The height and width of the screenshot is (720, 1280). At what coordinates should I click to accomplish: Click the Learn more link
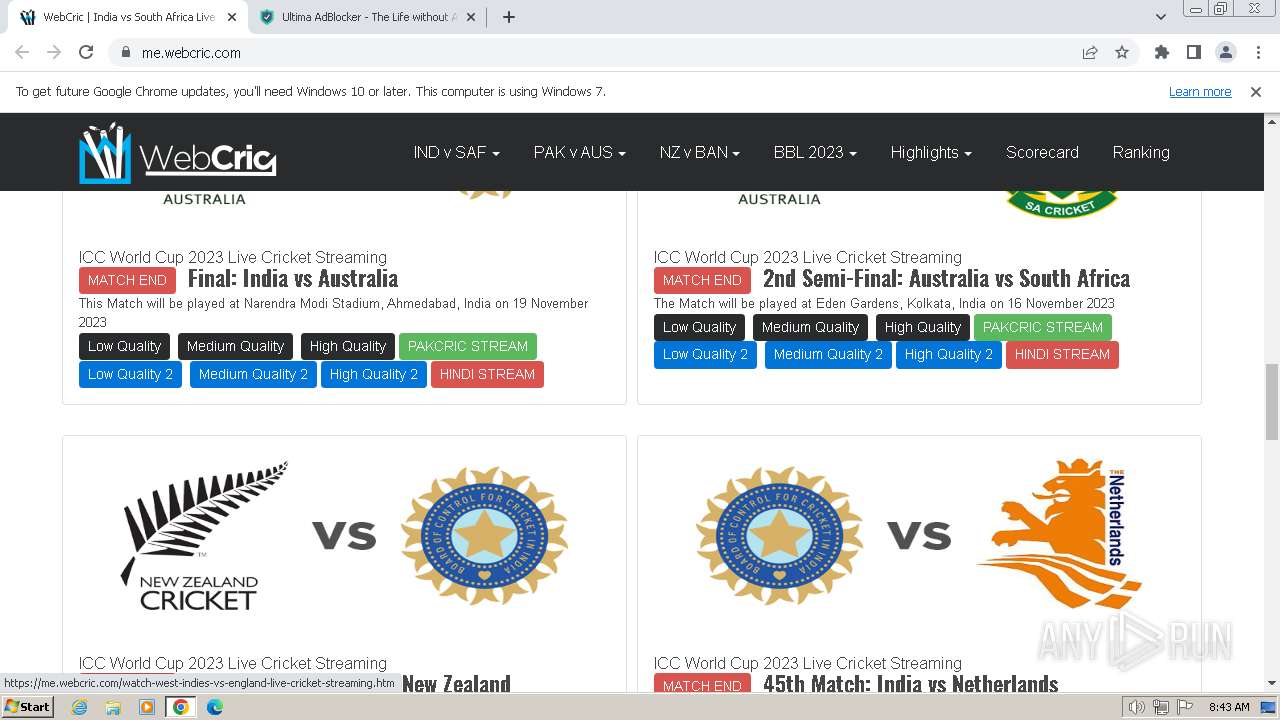click(x=1200, y=91)
